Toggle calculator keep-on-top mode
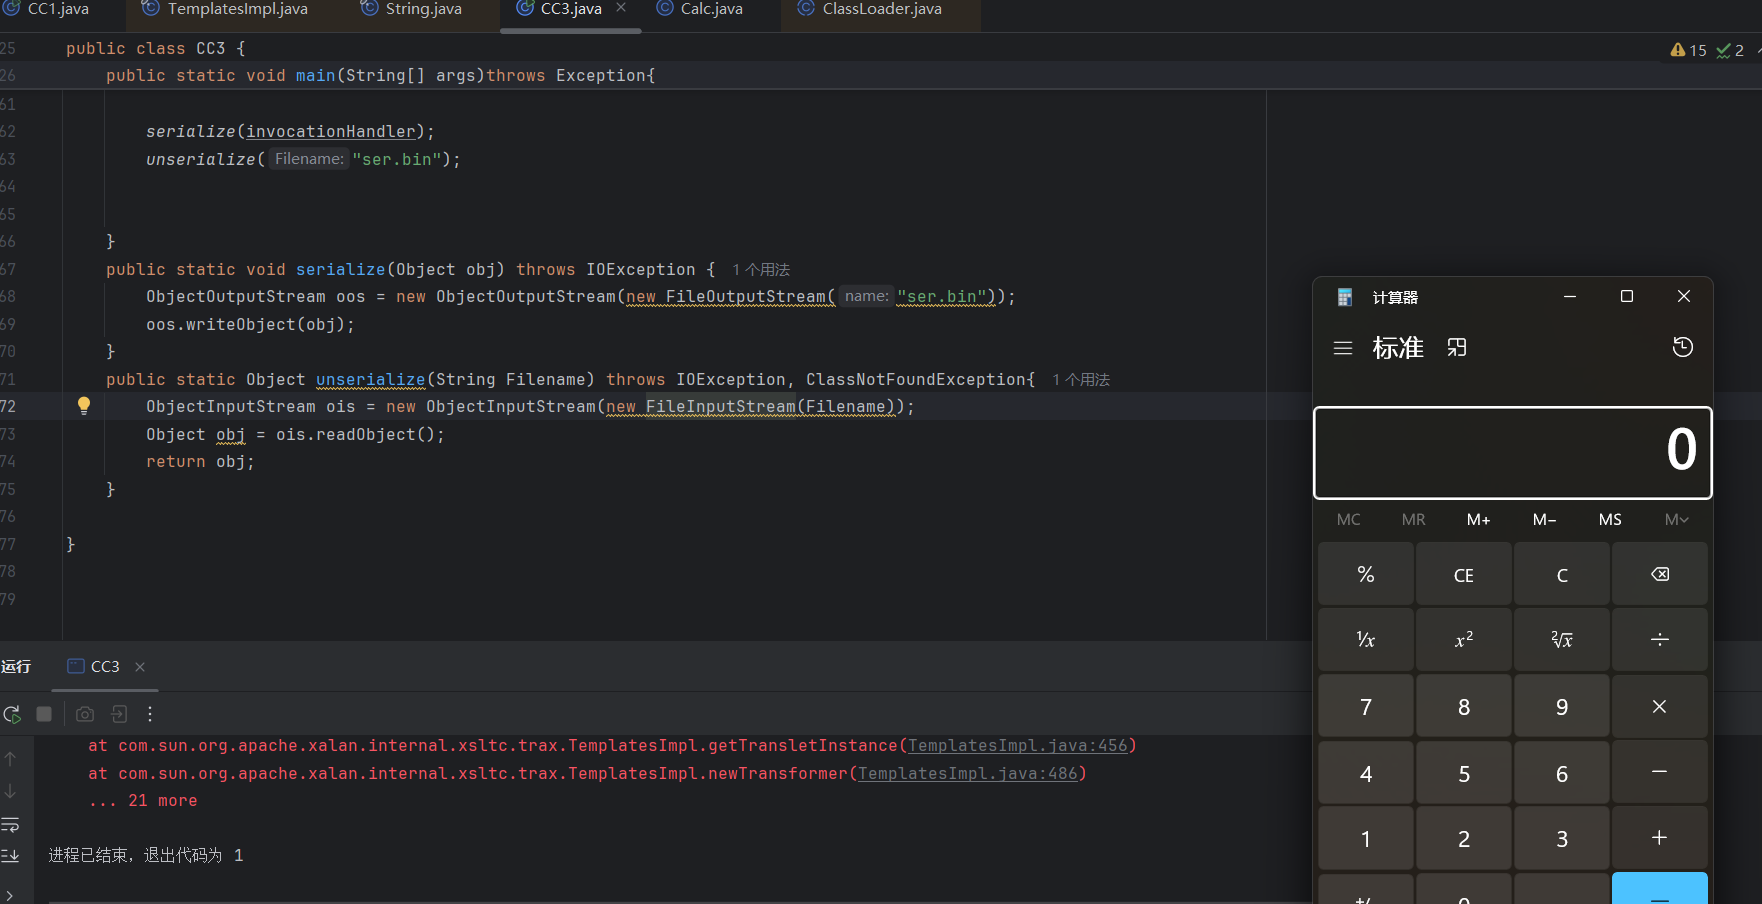 [x=1457, y=347]
